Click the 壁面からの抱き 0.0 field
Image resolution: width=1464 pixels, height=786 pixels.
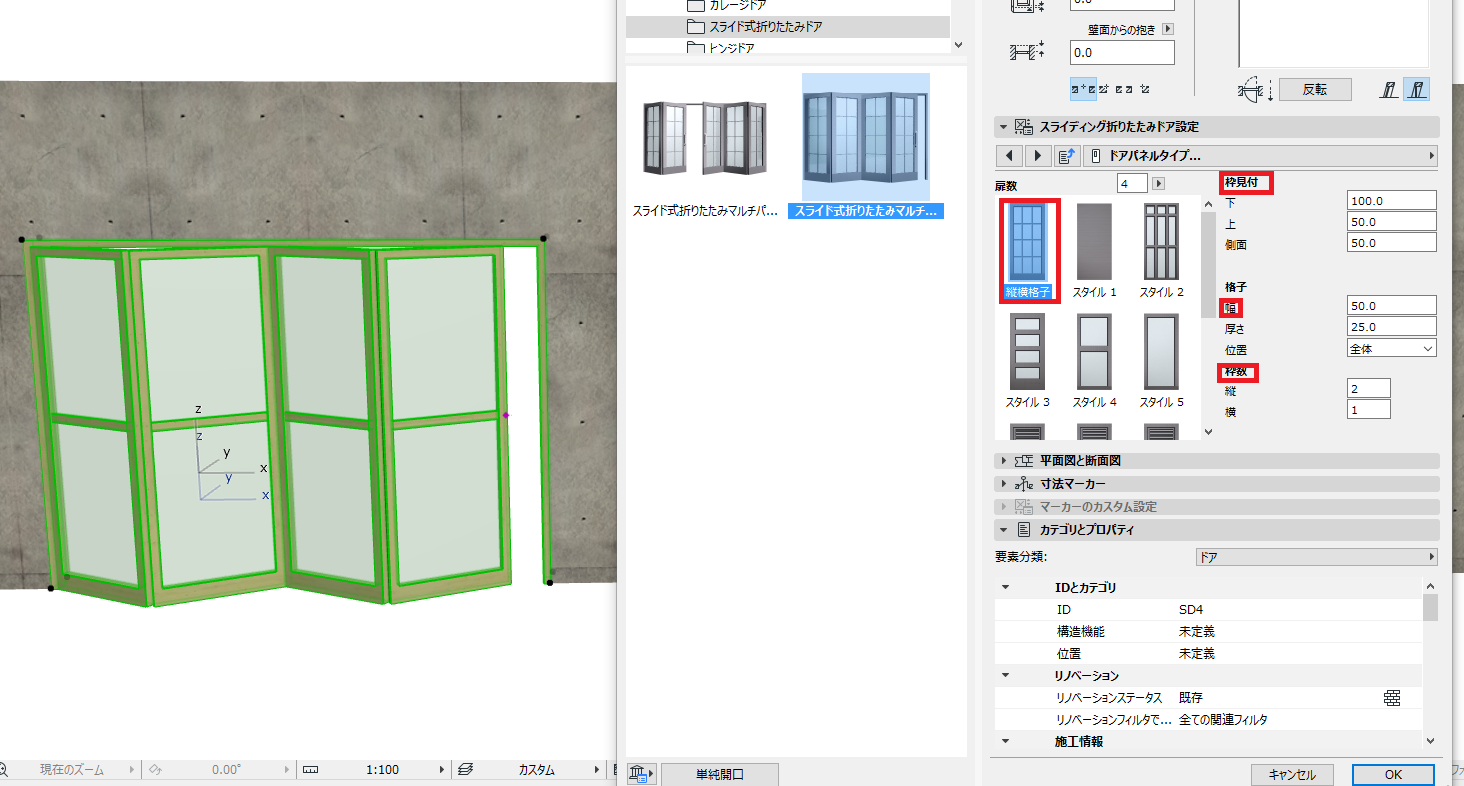pos(1122,52)
